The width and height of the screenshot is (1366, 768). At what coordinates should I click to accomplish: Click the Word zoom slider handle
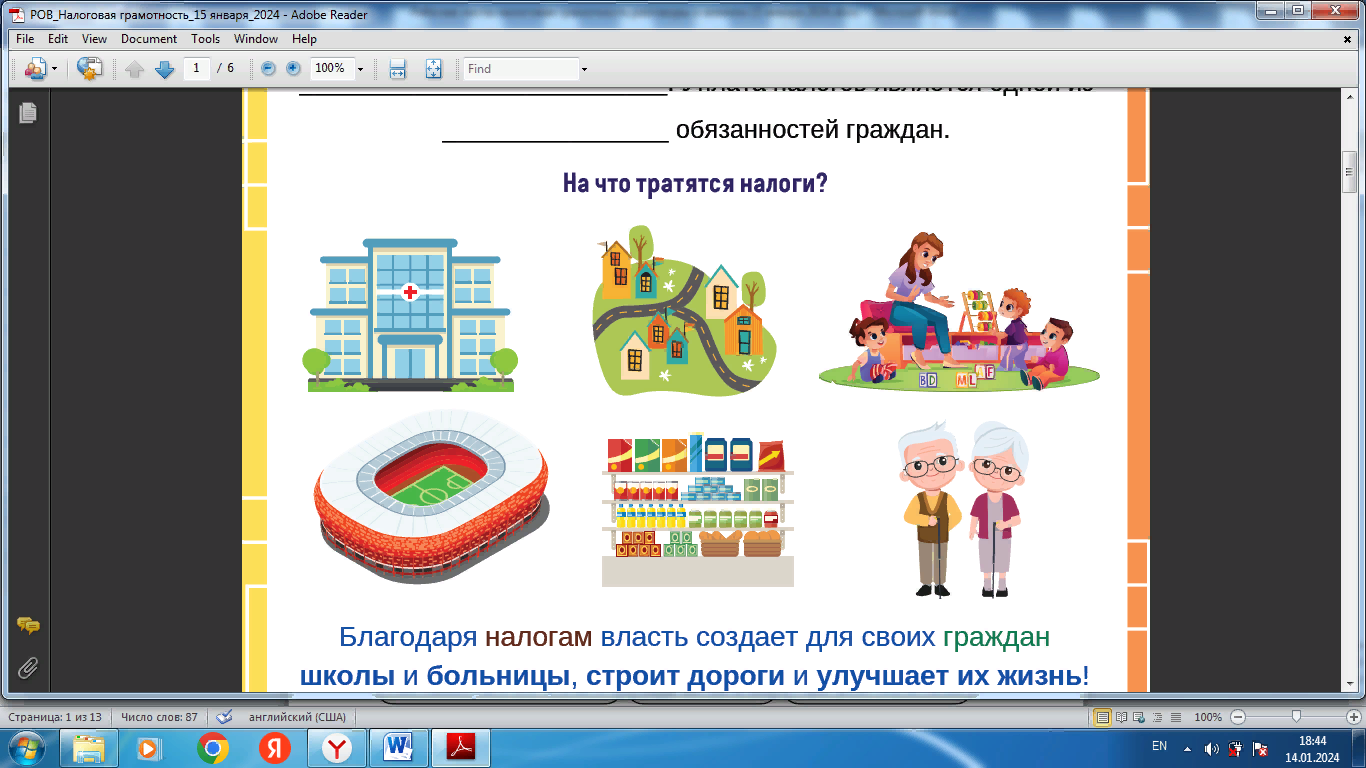click(x=1296, y=716)
